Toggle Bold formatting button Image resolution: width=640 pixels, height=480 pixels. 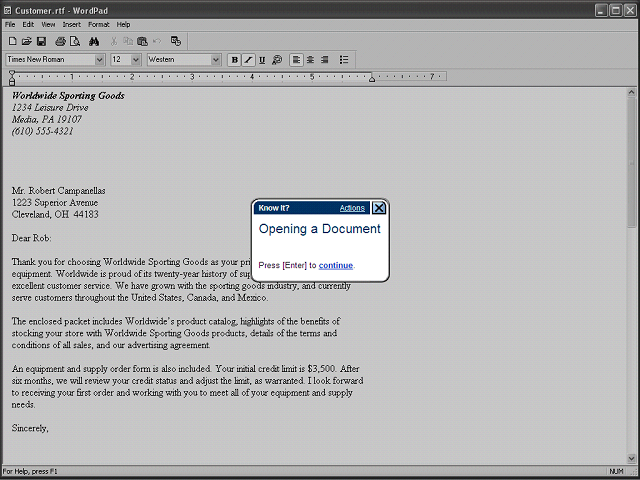pos(234,60)
